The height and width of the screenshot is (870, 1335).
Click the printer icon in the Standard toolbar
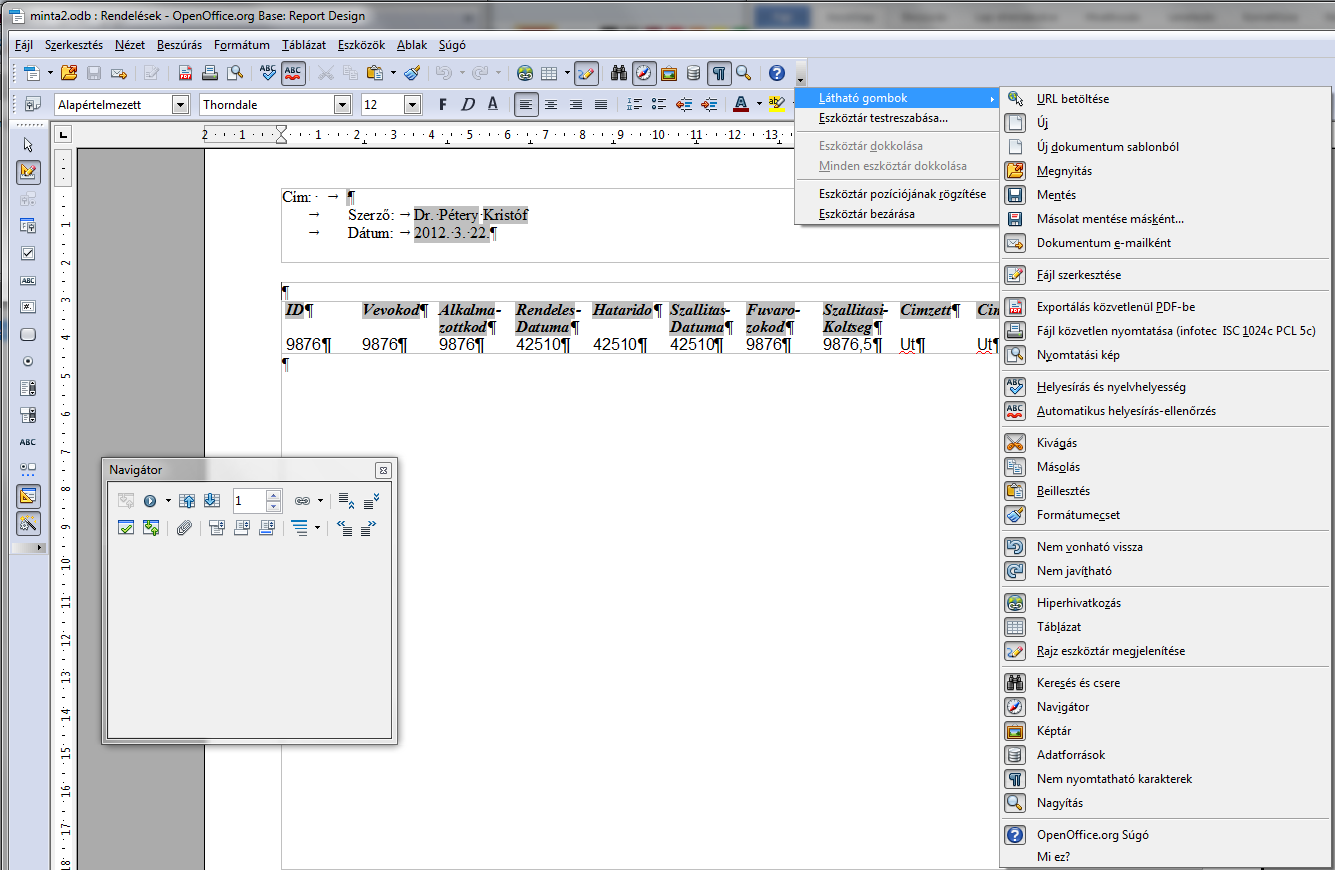pos(210,73)
